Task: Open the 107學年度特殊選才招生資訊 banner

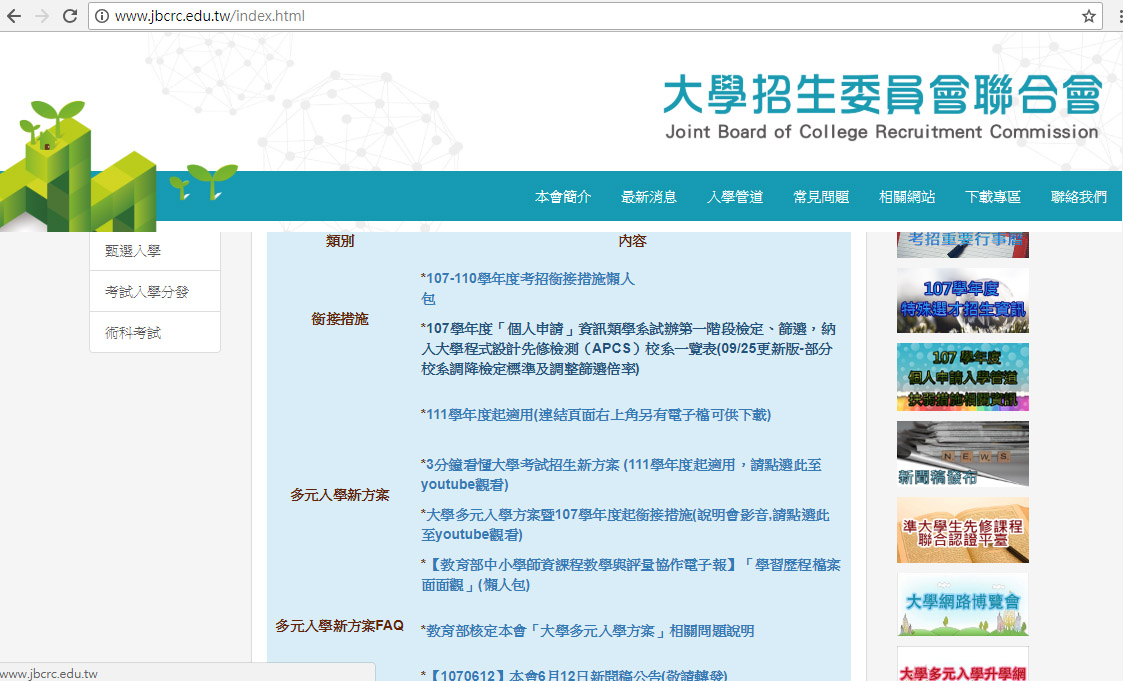Action: [962, 301]
